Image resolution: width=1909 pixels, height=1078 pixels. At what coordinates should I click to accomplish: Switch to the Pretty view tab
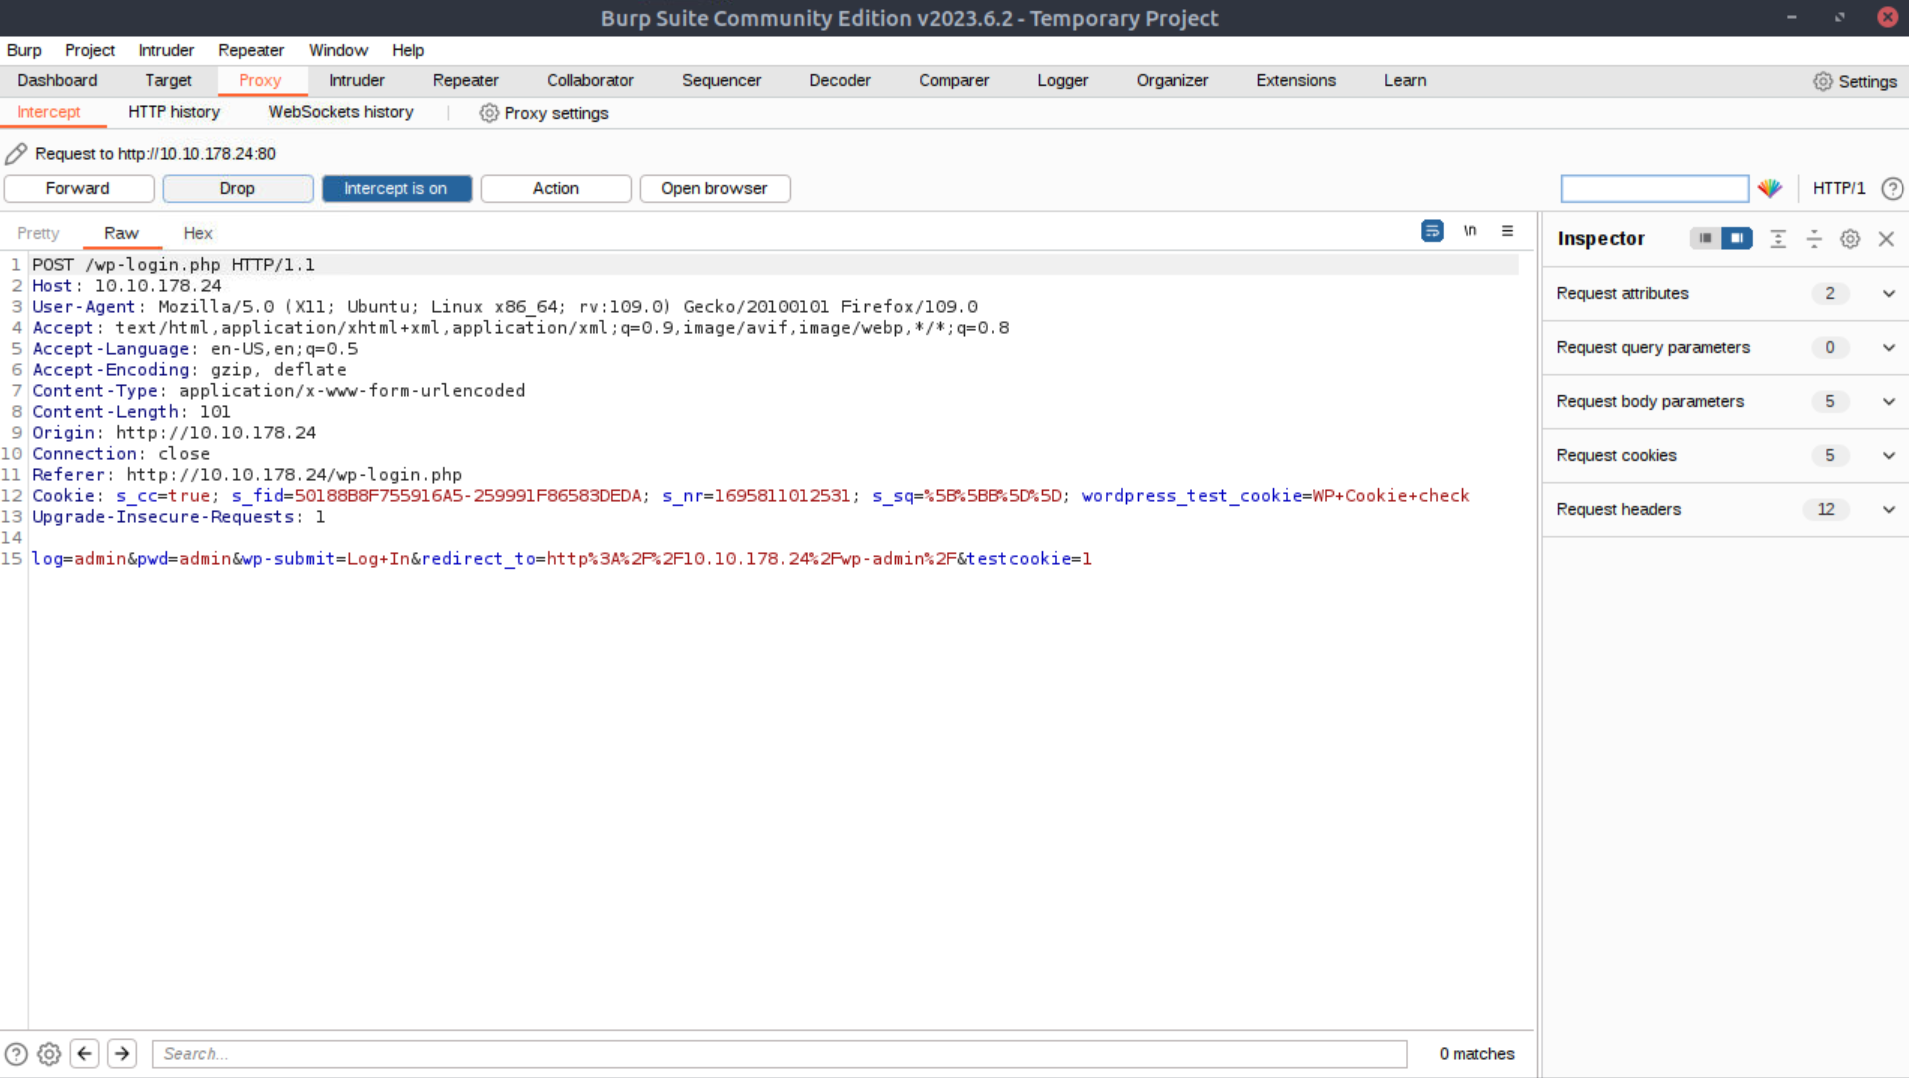click(x=38, y=233)
